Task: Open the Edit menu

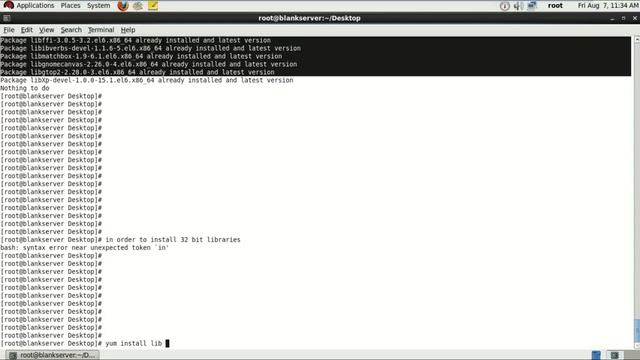Action: coord(27,30)
